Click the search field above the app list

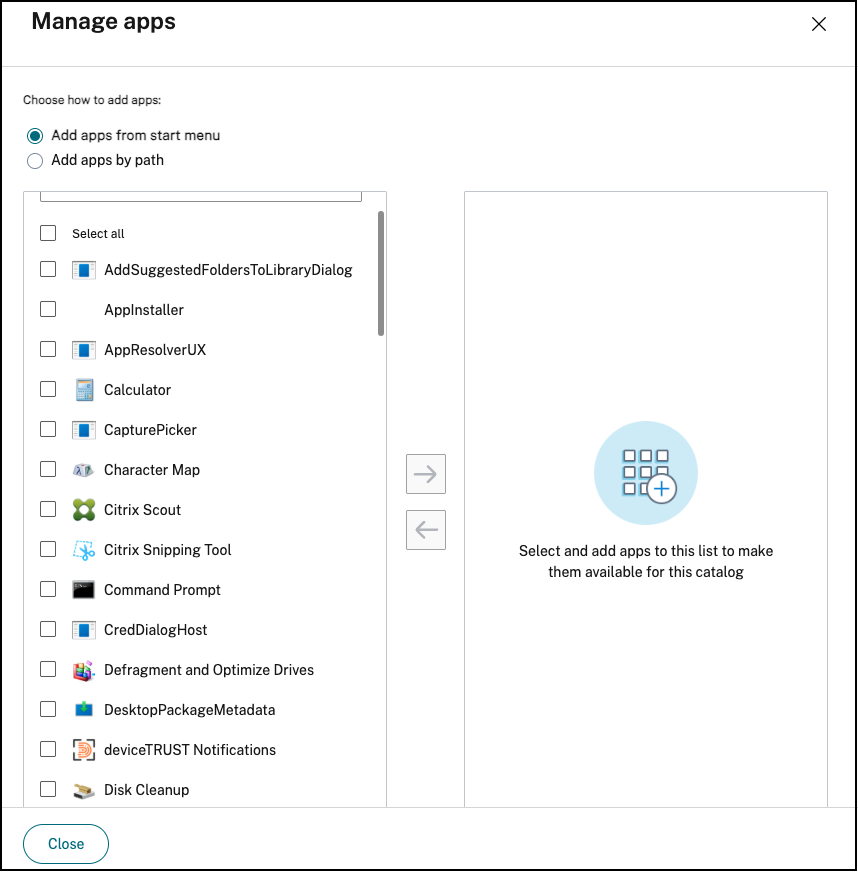click(x=201, y=196)
